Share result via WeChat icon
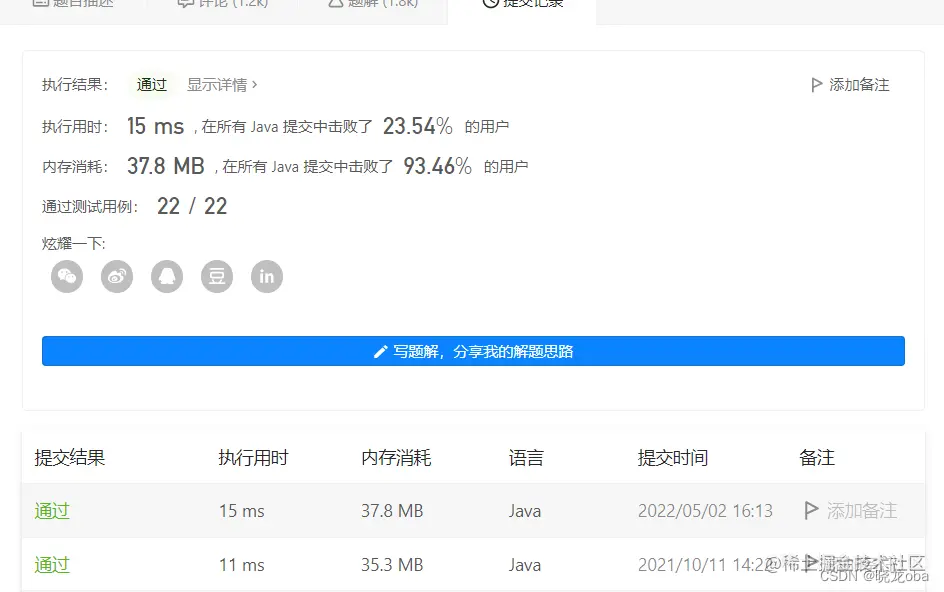 click(67, 276)
